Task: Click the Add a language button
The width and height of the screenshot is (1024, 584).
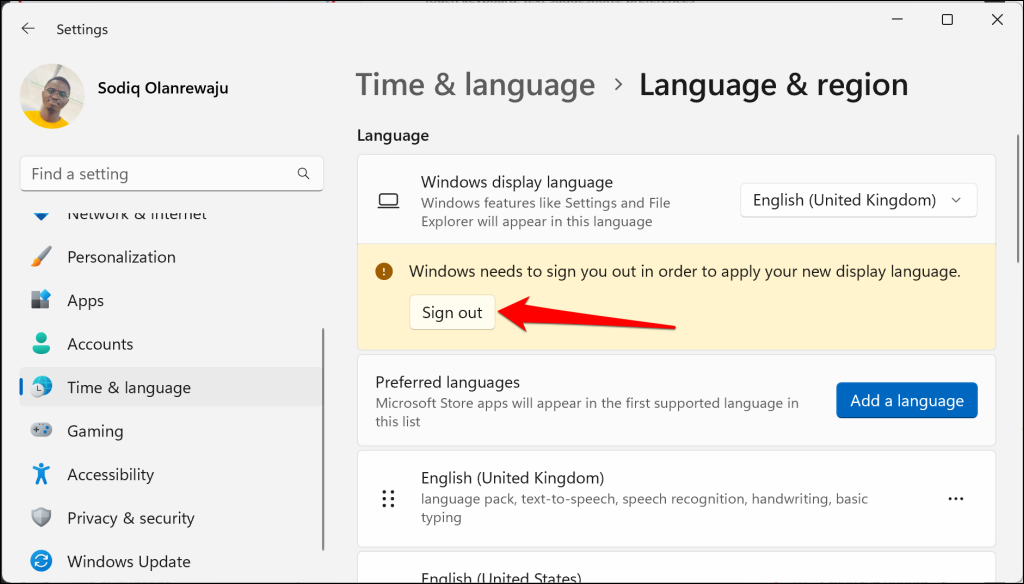Action: point(906,400)
